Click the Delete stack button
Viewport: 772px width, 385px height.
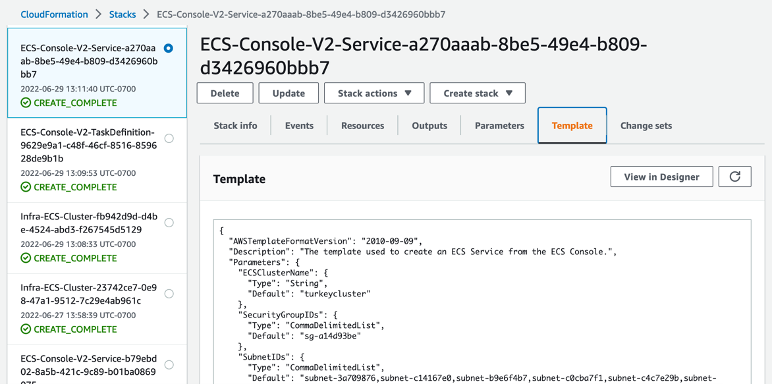coord(225,93)
